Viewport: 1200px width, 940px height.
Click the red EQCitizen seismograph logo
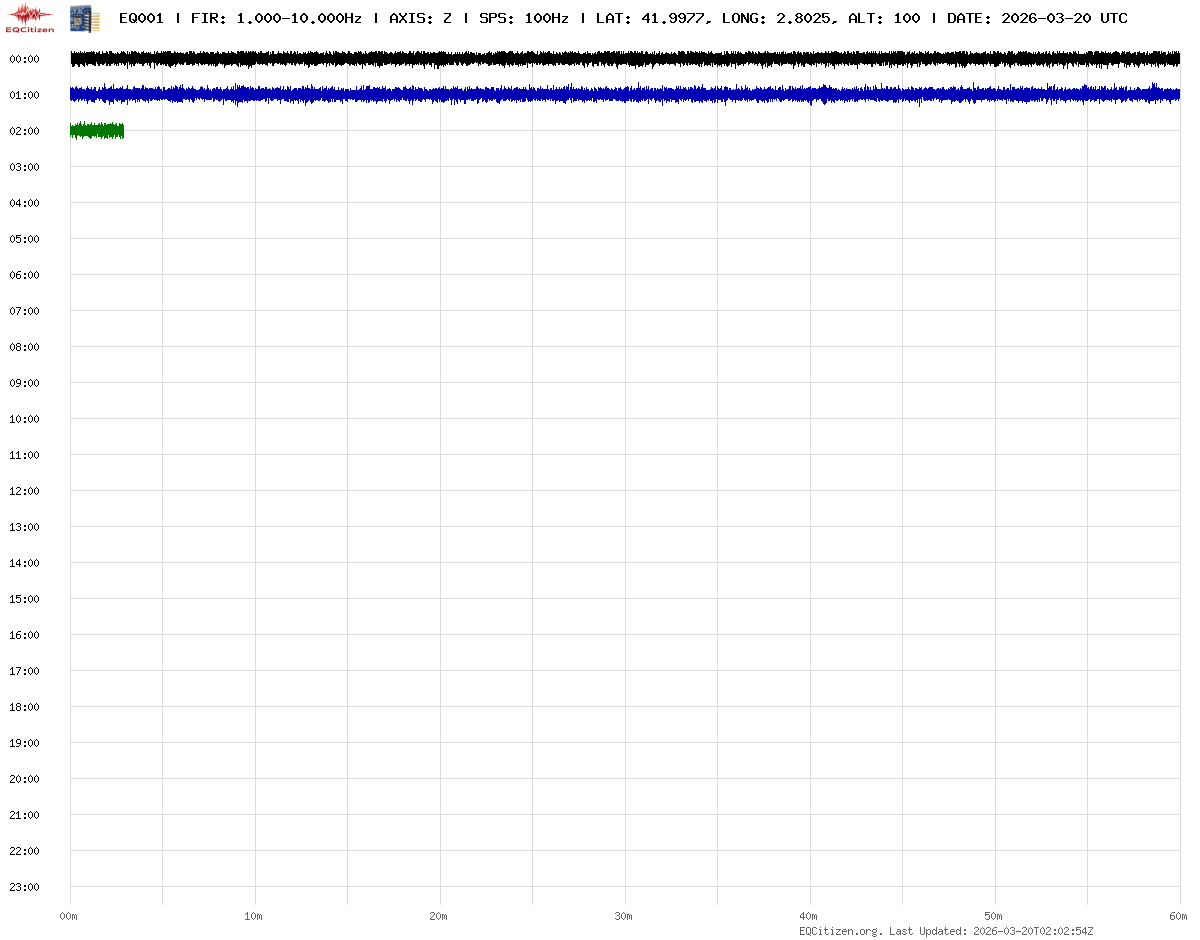(x=30, y=17)
